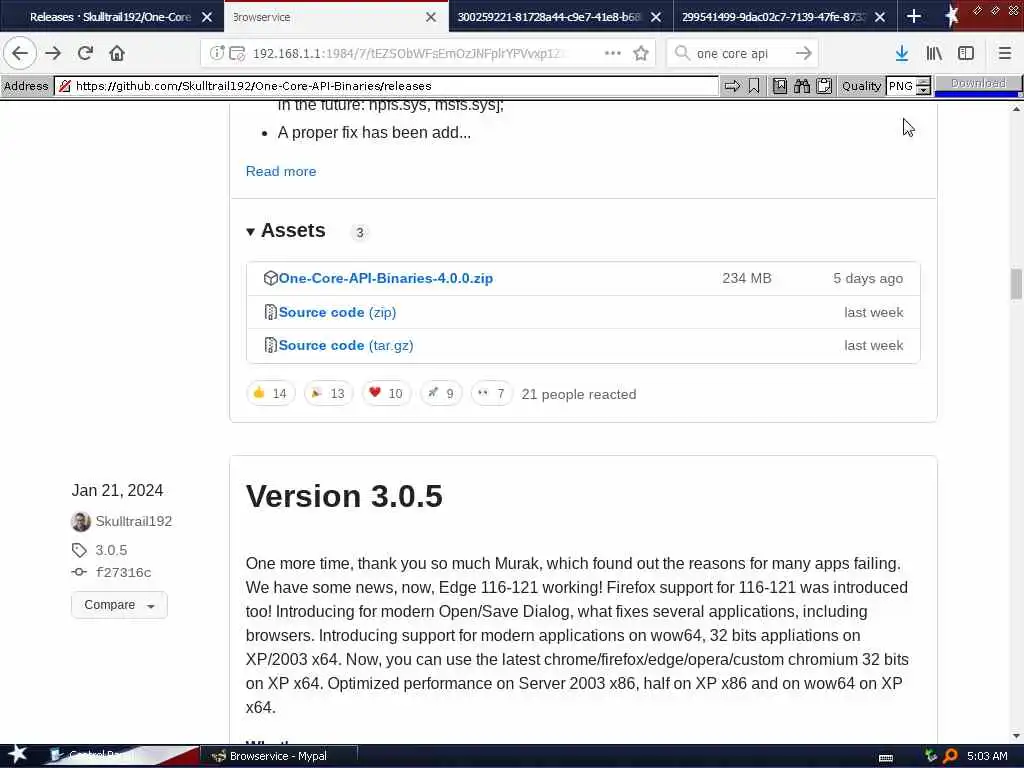Open the browser home page

[117, 53]
